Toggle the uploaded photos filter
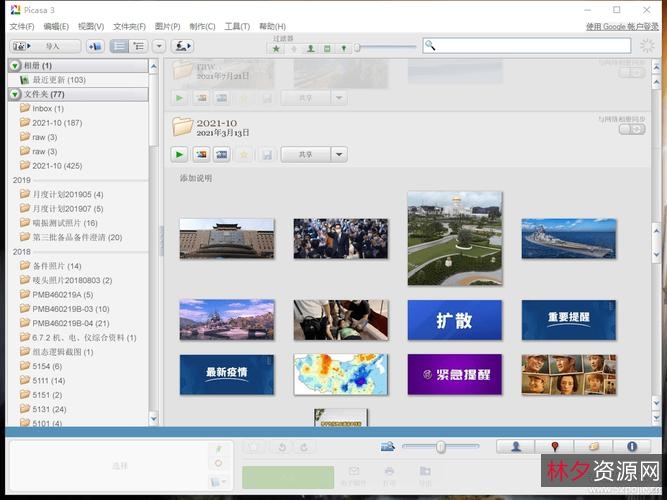Screen dimensions: 667x500 (294, 49)
